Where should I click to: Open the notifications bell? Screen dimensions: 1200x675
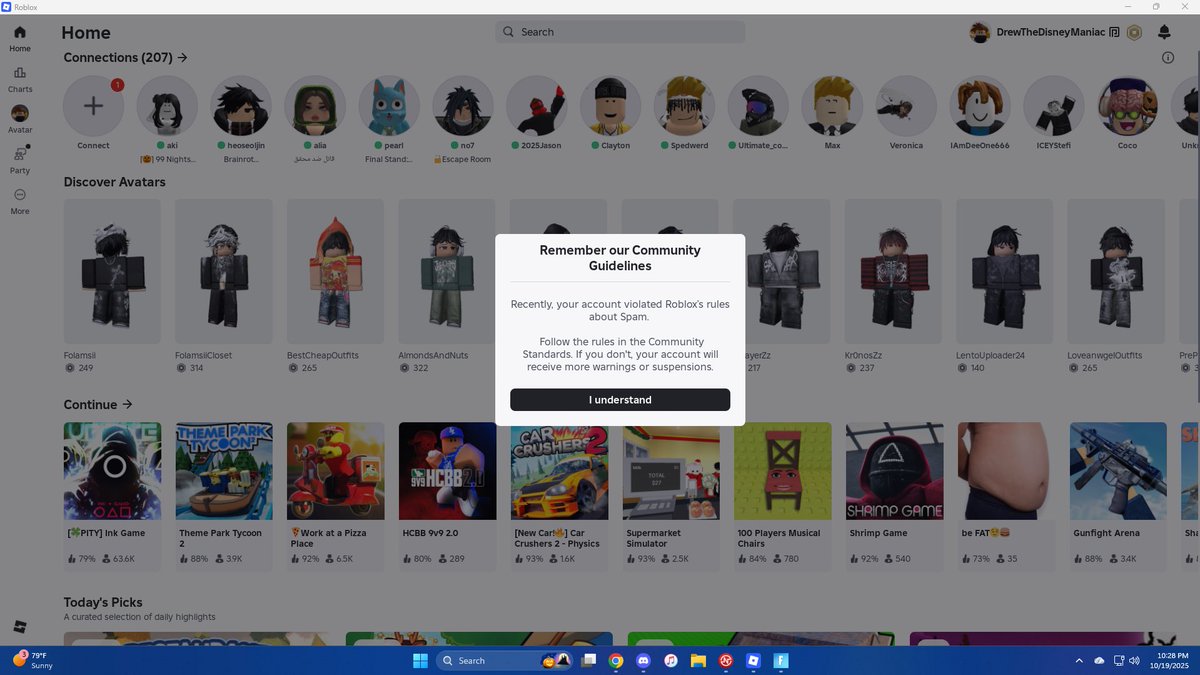(1164, 32)
